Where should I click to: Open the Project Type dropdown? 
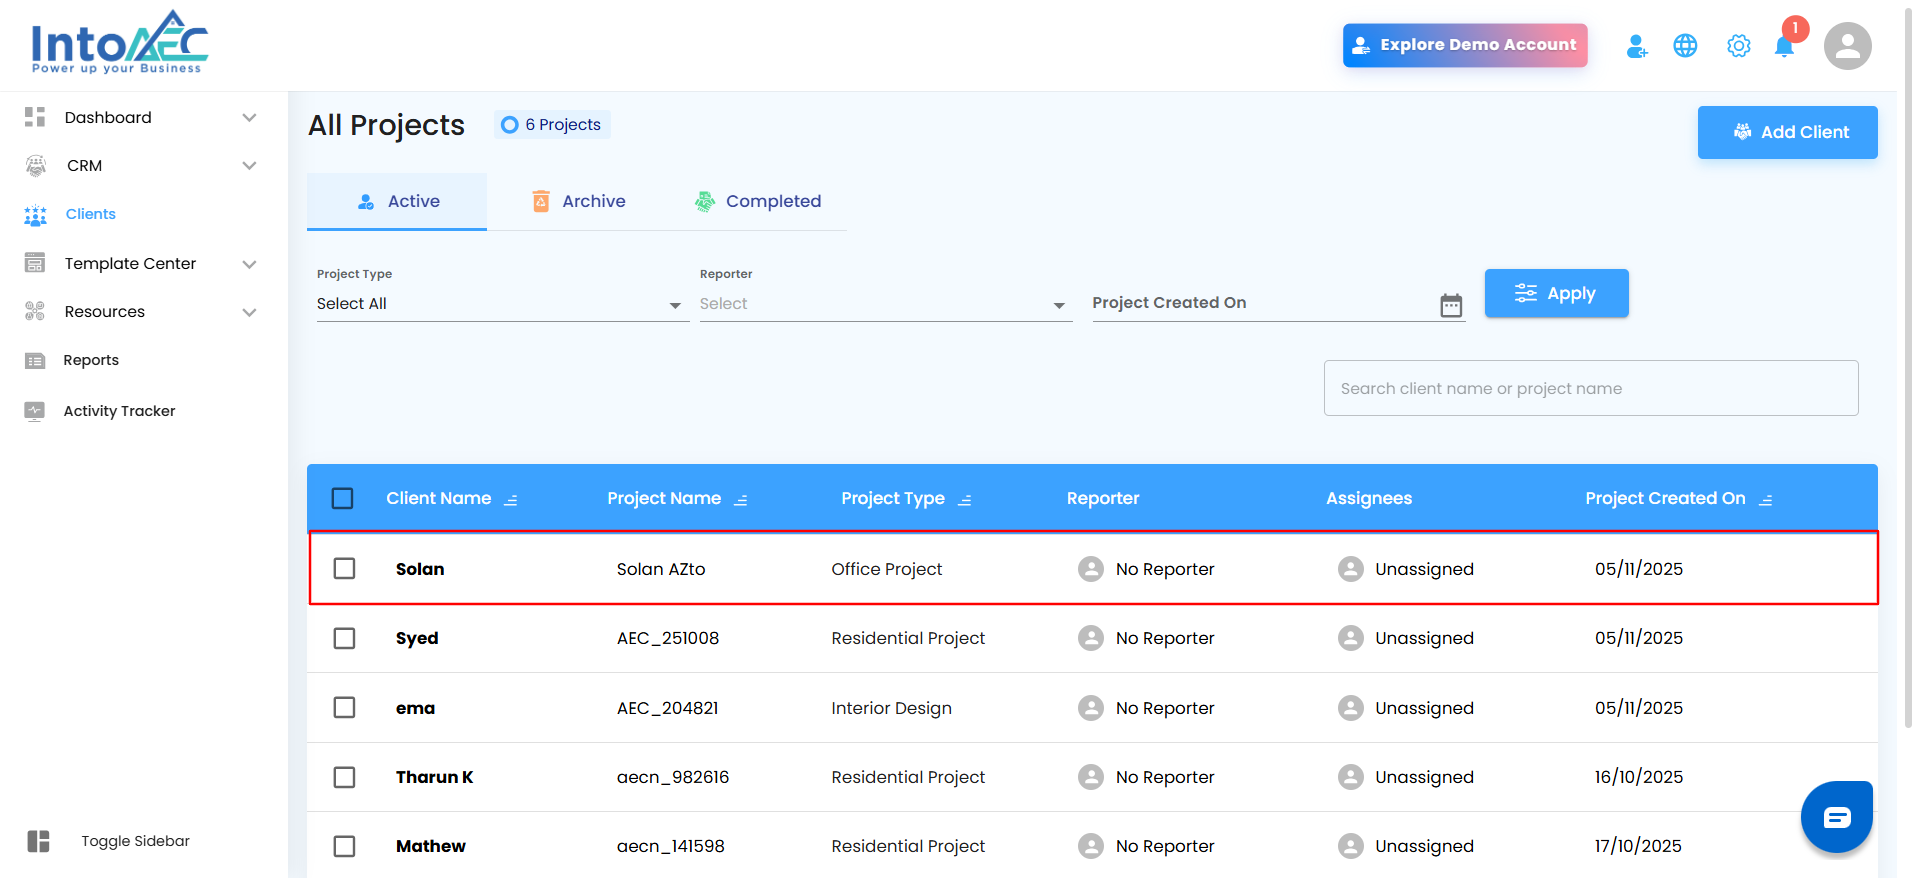tap(500, 304)
